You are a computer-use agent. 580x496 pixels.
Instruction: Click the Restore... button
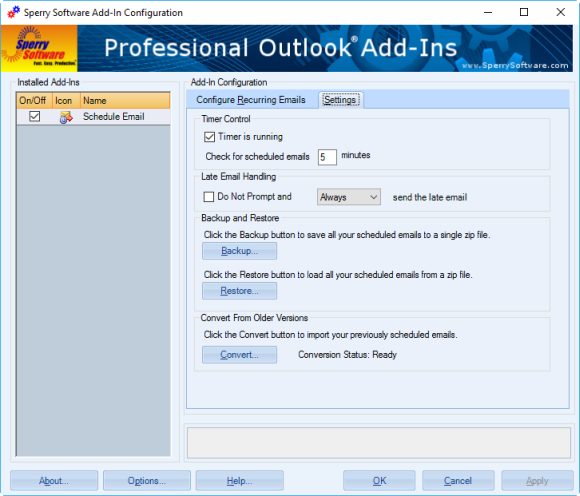239,291
